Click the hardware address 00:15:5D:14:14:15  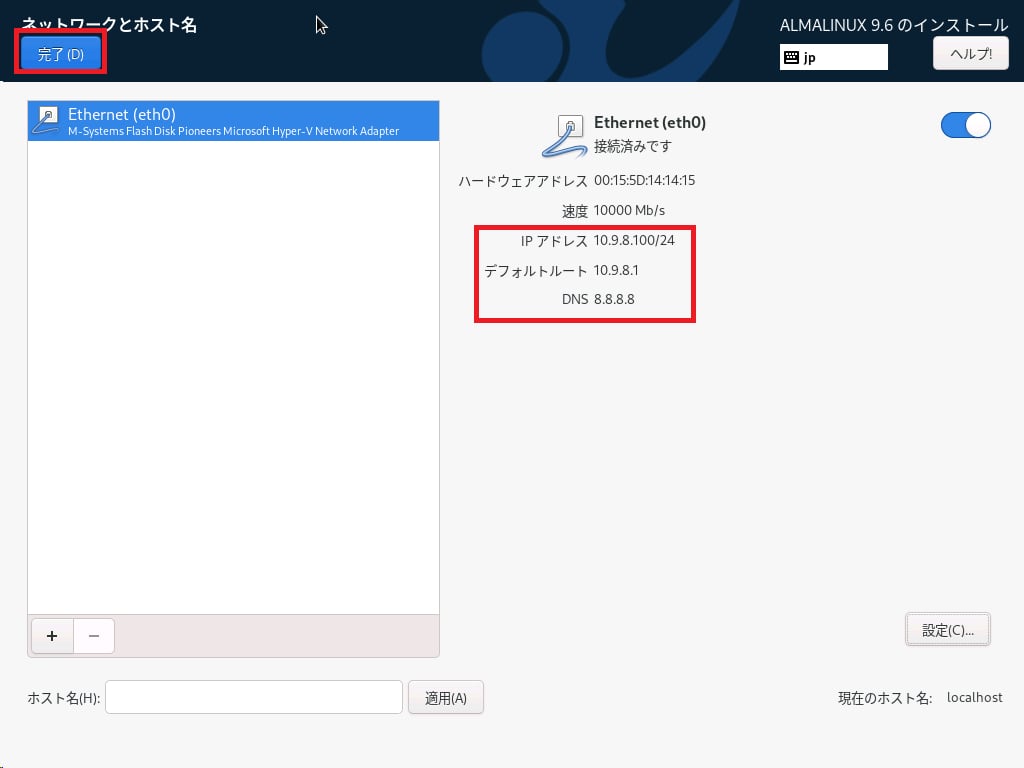coord(644,181)
